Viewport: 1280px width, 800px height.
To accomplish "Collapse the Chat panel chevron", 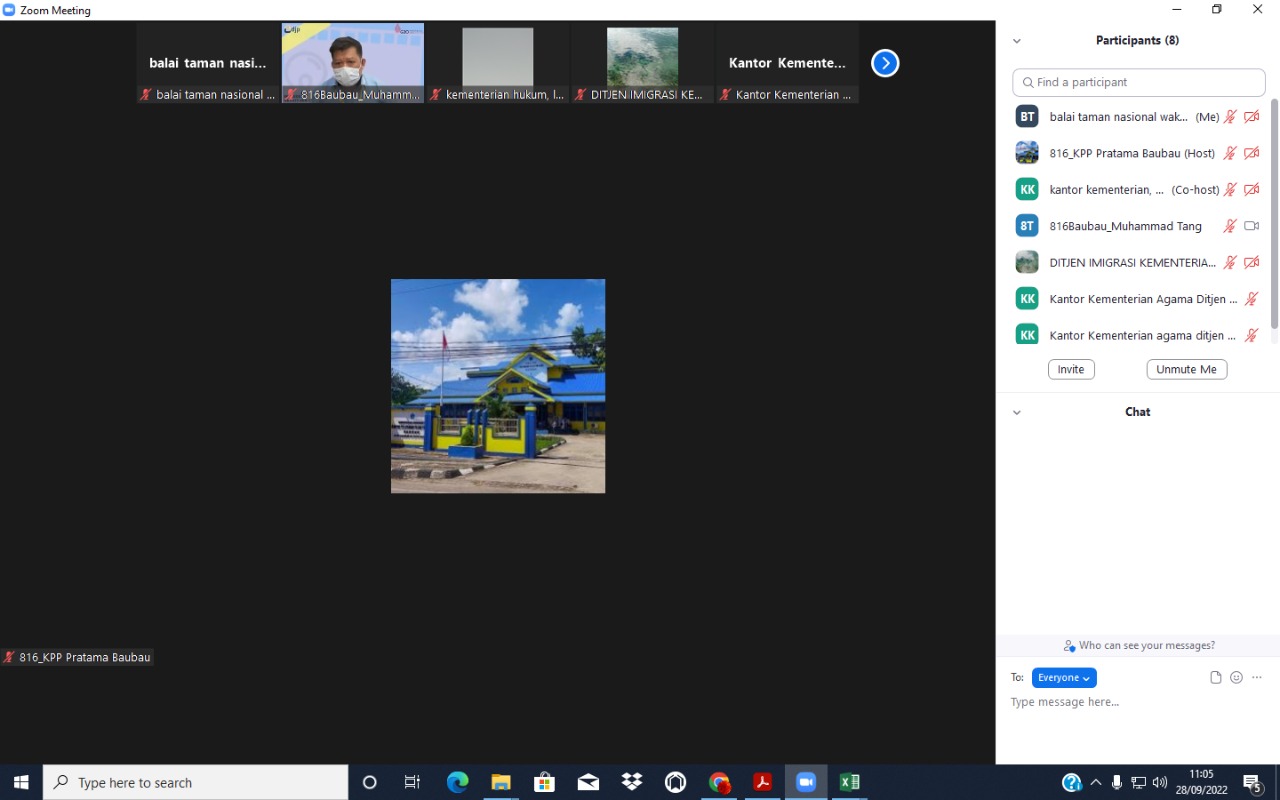I will tap(1017, 412).
